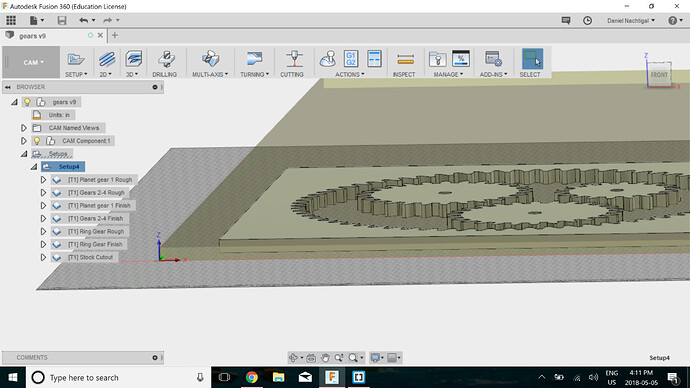Screen dimensions: 690x388
Task: Select the Ring Gear Rough operation
Action: [95, 231]
